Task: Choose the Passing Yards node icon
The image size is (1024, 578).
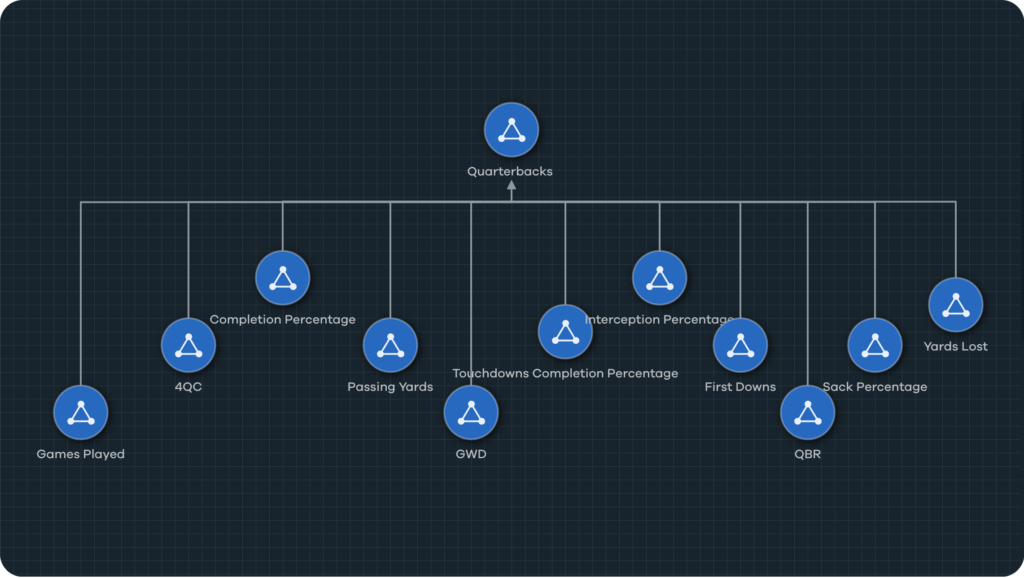Action: click(390, 345)
